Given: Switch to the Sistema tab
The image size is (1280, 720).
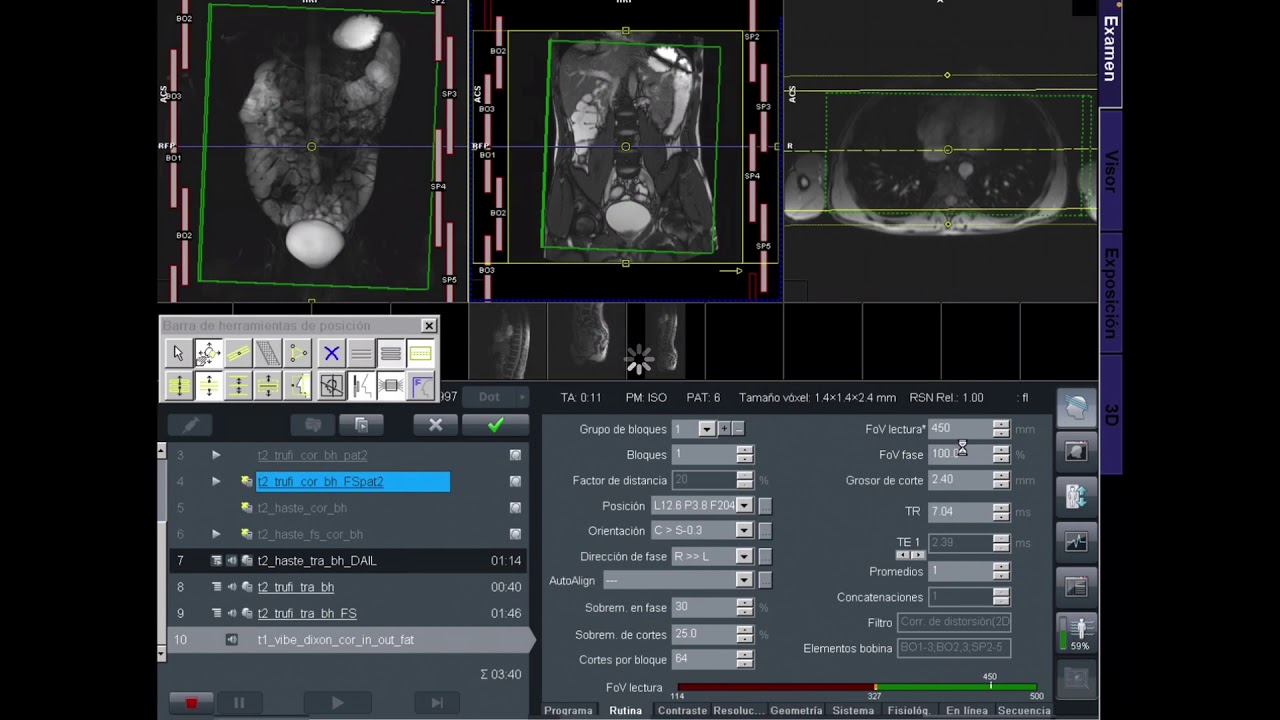Looking at the screenshot, I should click(853, 711).
